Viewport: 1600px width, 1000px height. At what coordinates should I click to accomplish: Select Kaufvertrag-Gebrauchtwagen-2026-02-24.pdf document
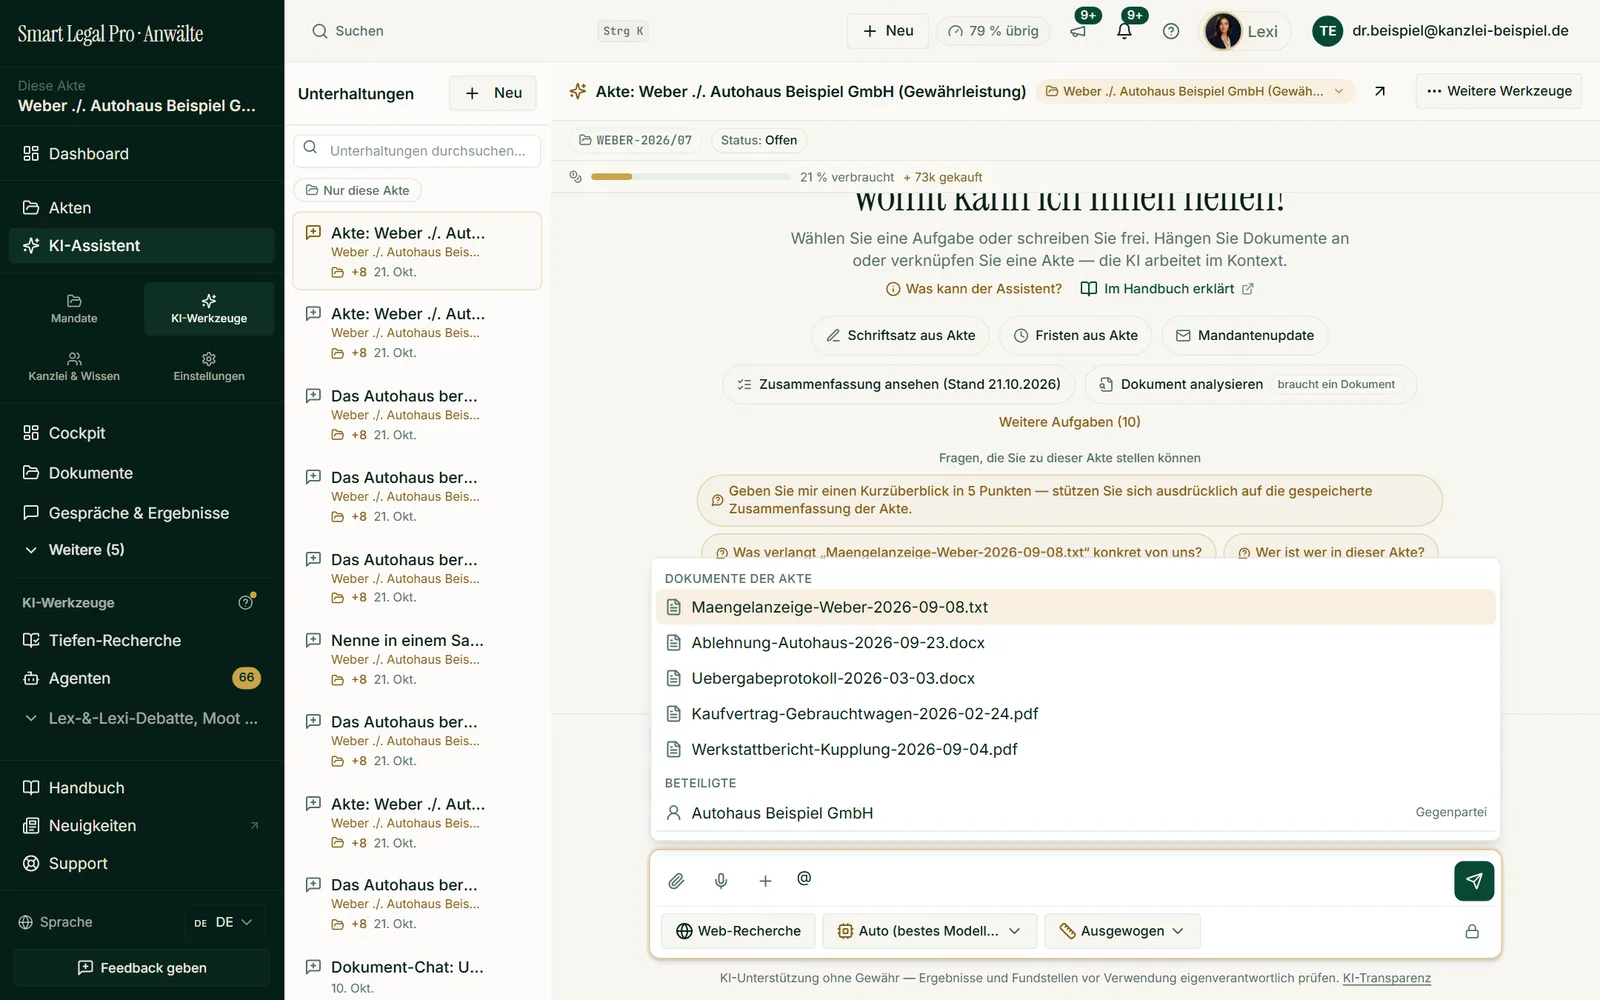[x=1075, y=714]
